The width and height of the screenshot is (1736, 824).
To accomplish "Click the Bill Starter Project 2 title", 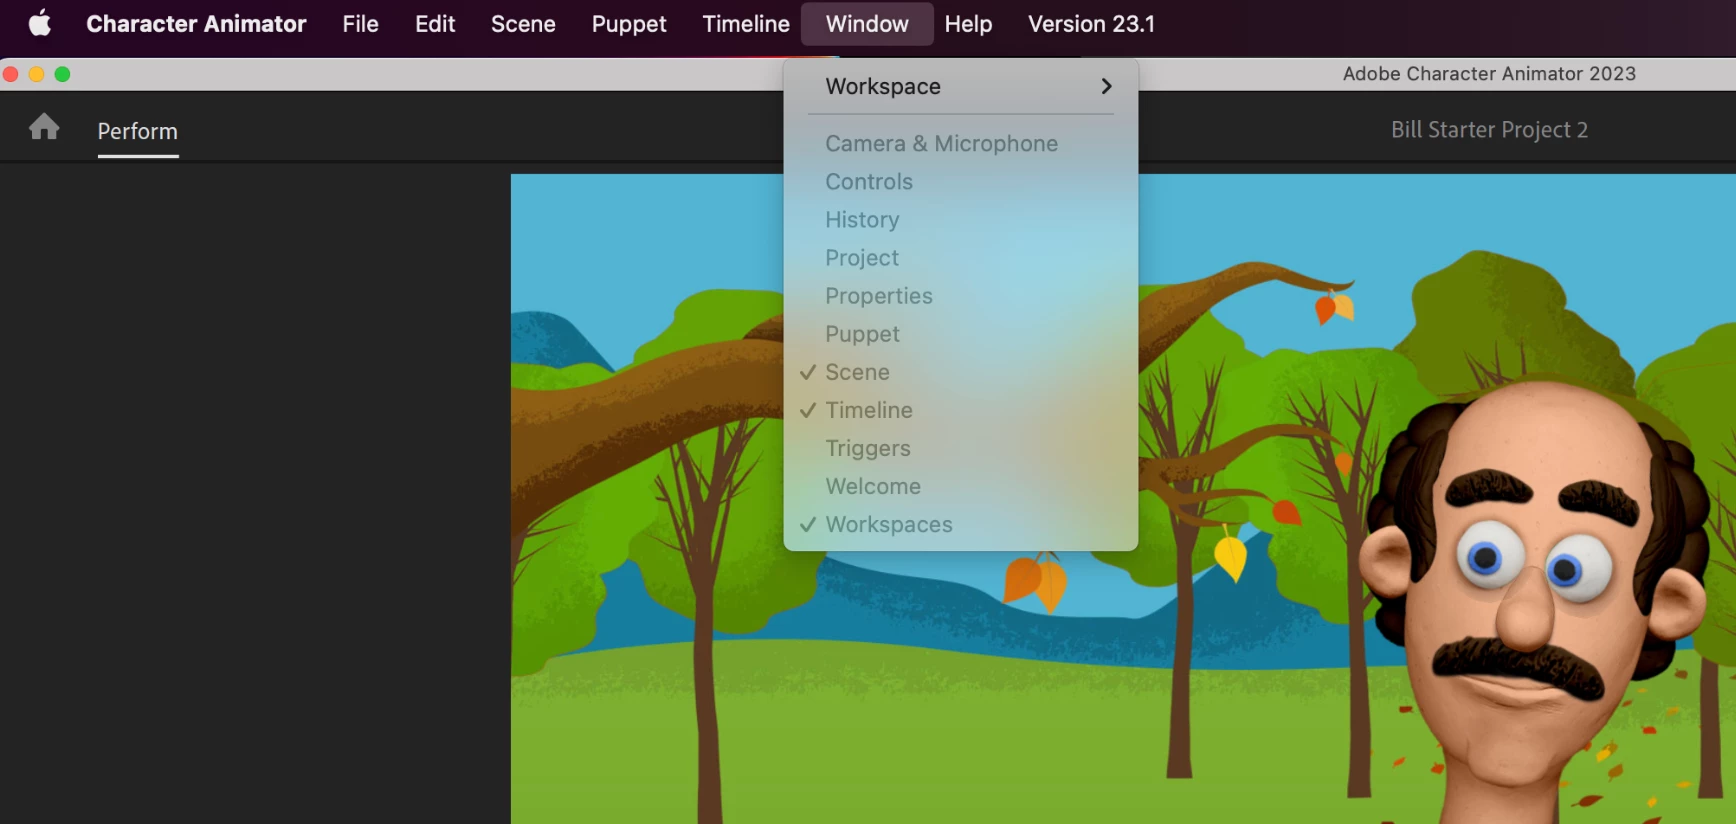I will pos(1489,129).
